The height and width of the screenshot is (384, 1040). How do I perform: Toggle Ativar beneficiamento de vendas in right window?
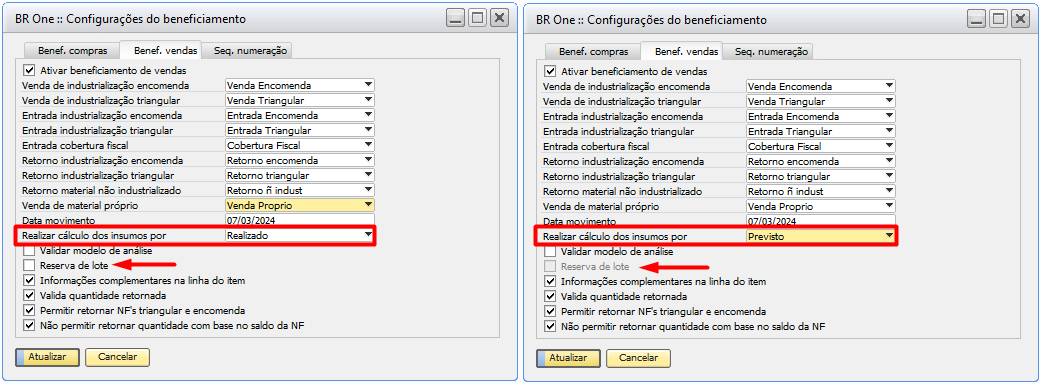click(549, 71)
